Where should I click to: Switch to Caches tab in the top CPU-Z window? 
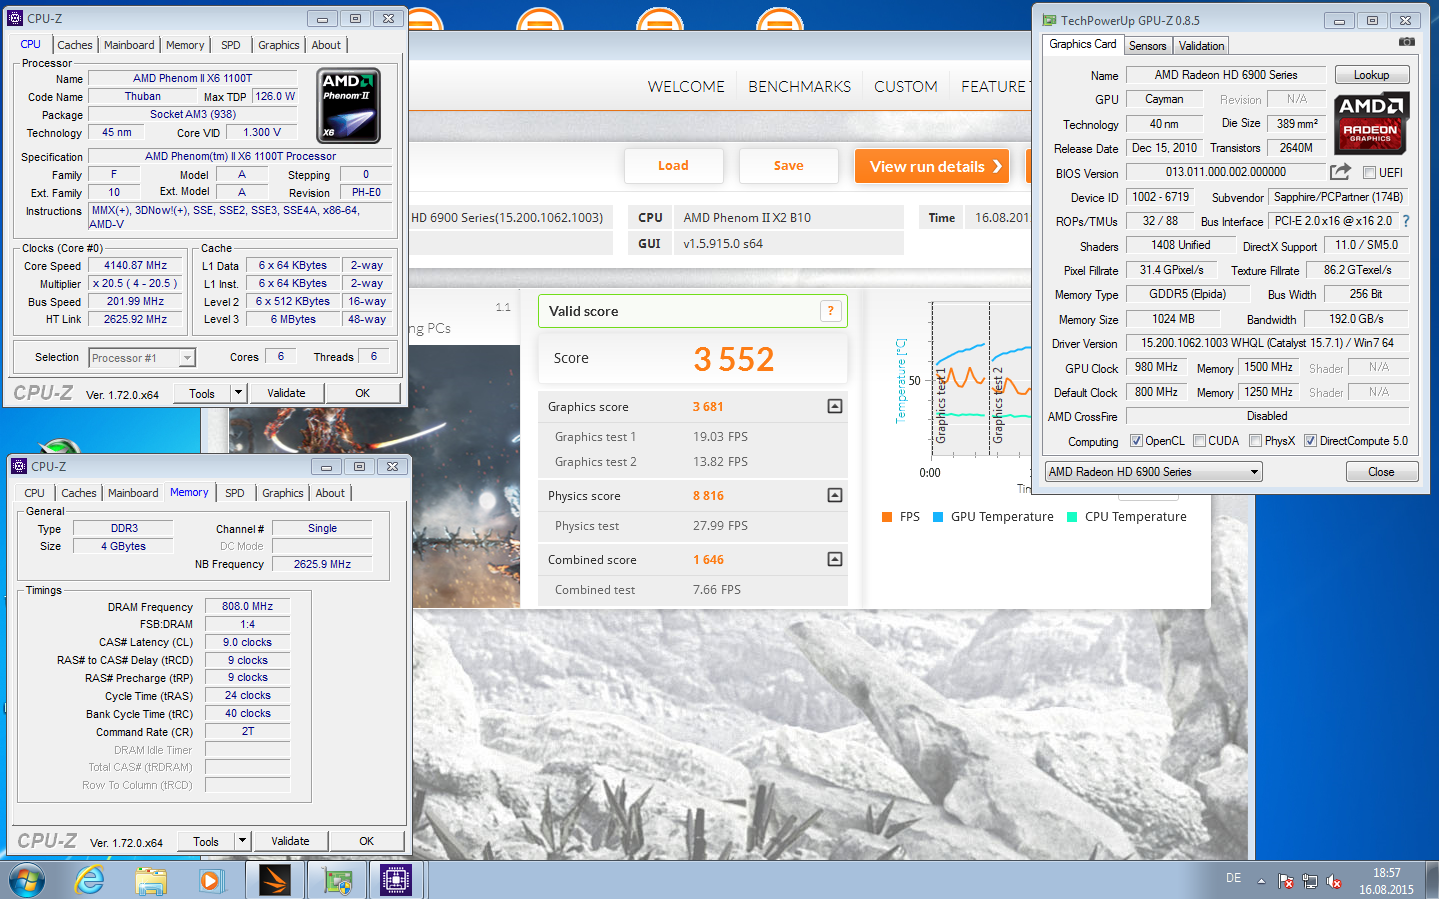(75, 45)
